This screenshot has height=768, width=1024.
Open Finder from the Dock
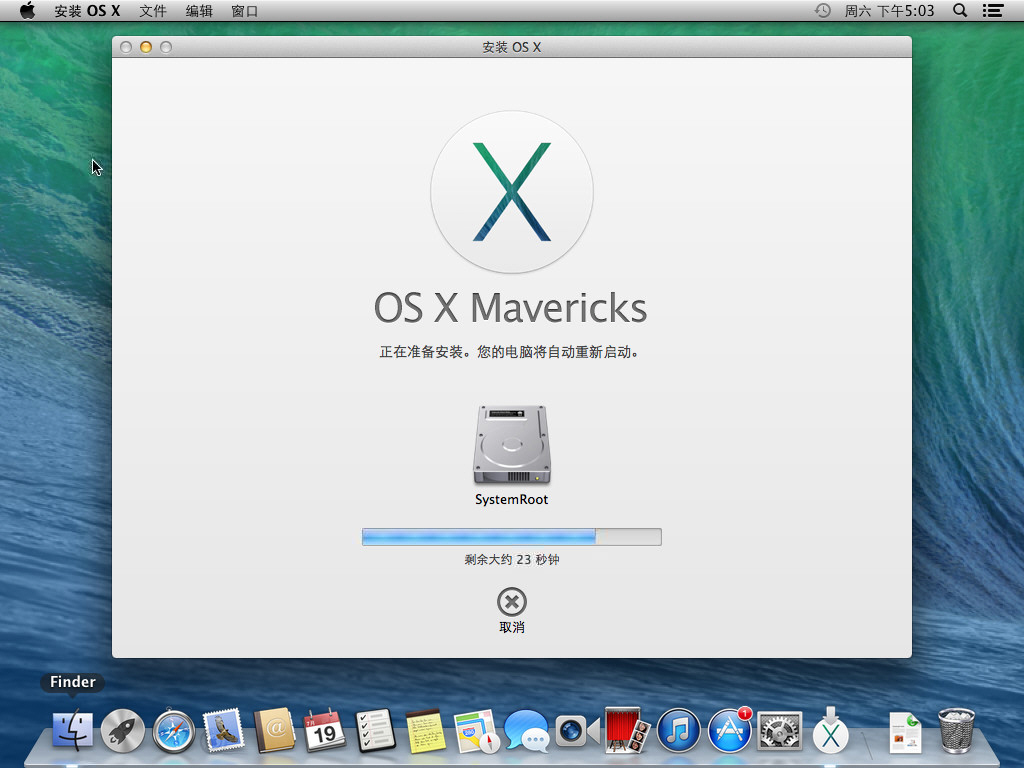[72, 730]
